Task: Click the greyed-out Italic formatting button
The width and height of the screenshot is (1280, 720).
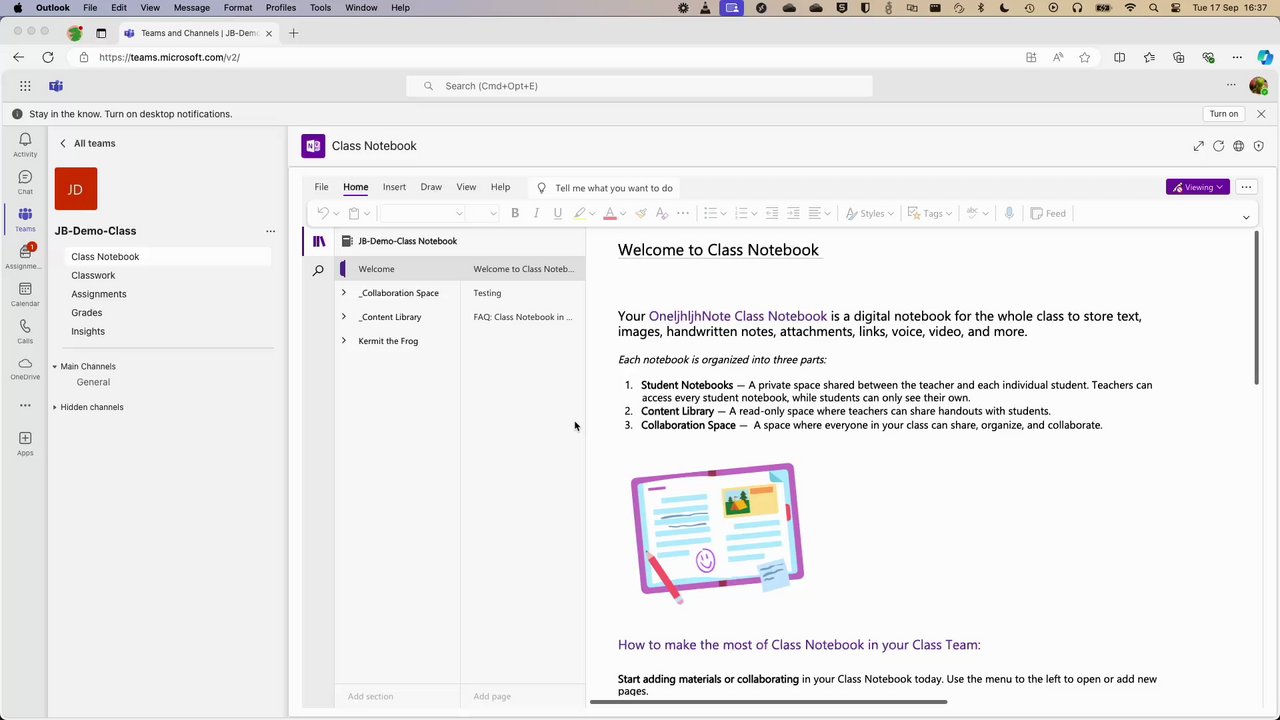Action: pyautogui.click(x=536, y=213)
